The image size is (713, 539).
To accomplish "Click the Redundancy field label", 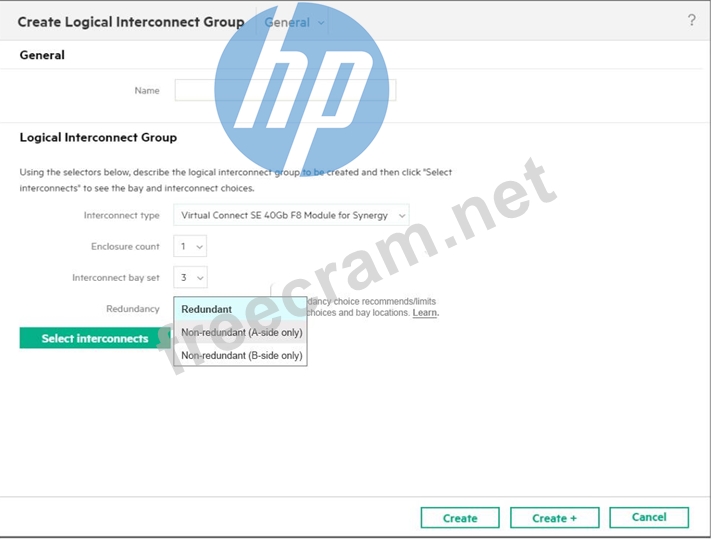I will click(x=133, y=309).
